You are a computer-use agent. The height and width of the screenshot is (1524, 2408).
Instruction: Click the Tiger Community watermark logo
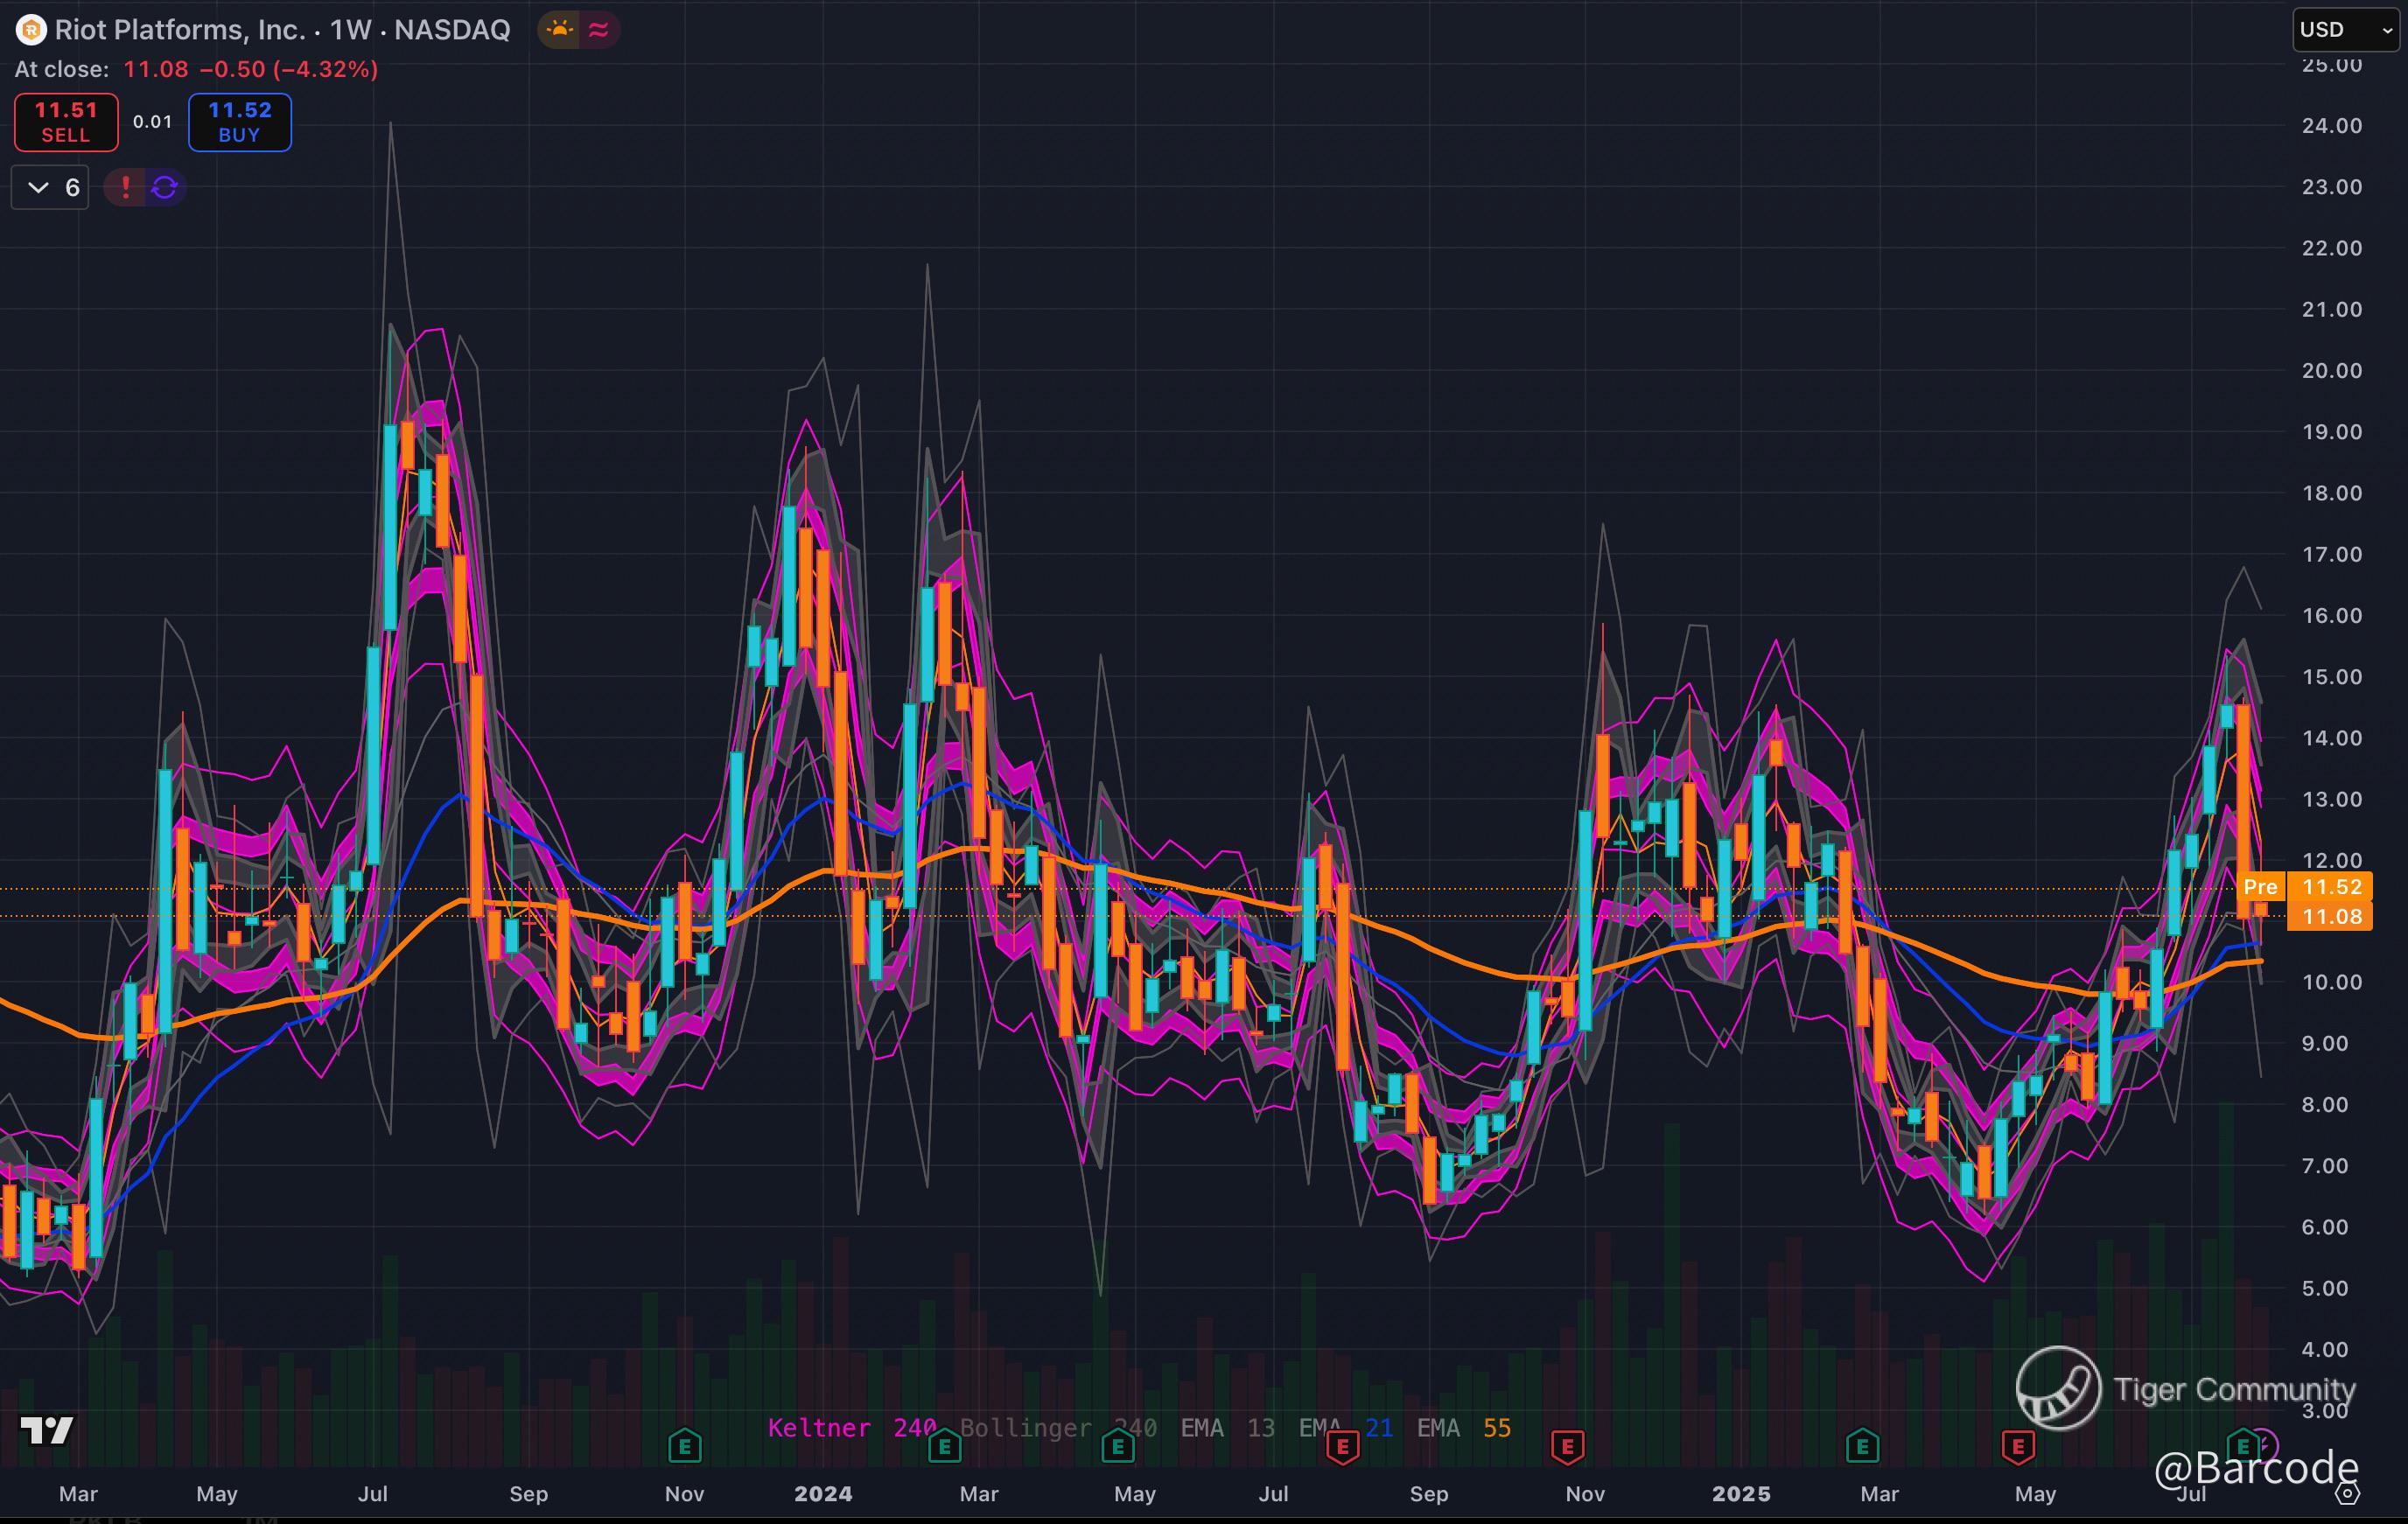pyautogui.click(x=2058, y=1388)
